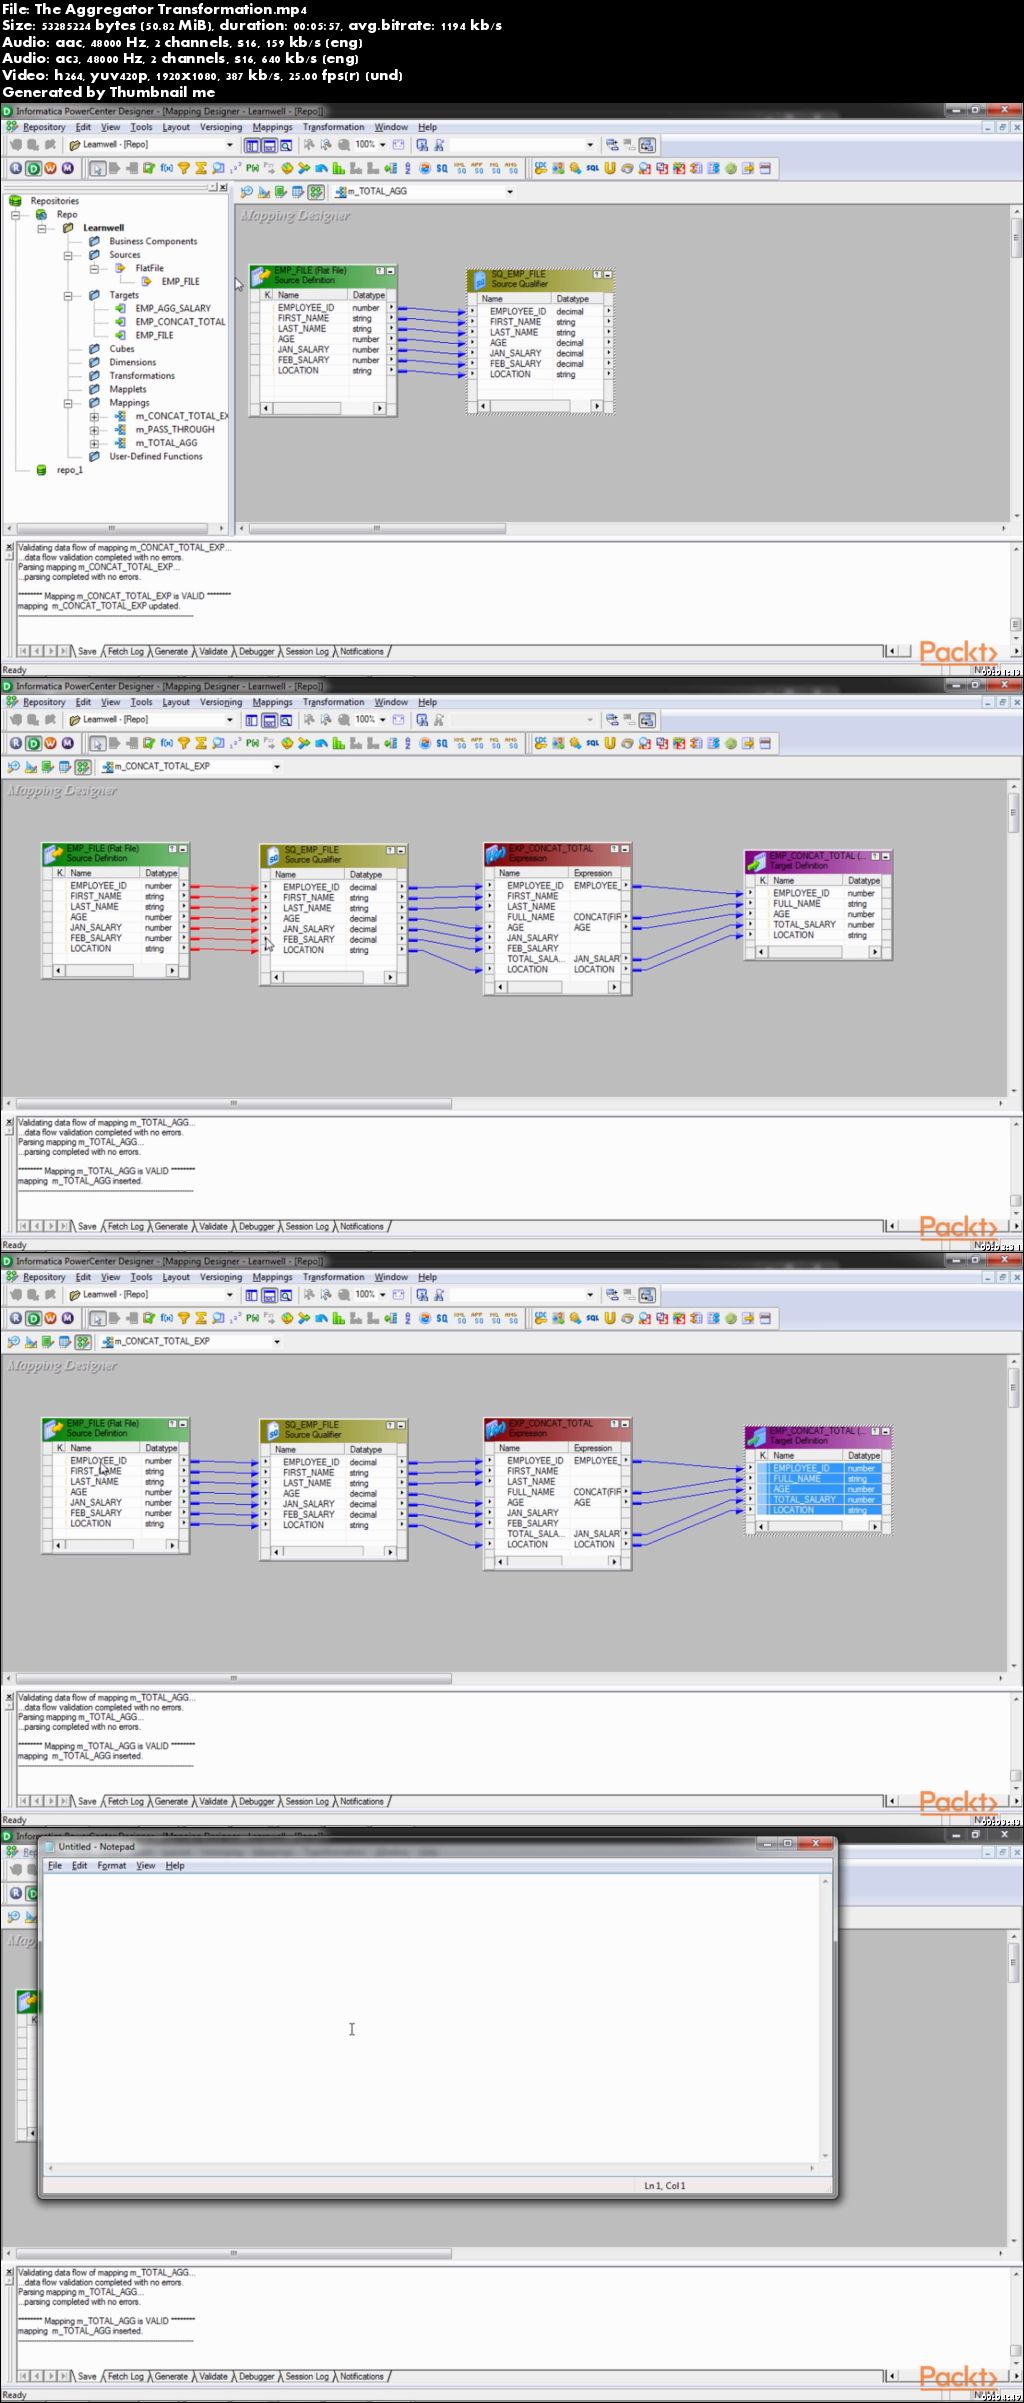Click 'Ln 1, Col 1' in Notepad status bar

click(x=665, y=2185)
